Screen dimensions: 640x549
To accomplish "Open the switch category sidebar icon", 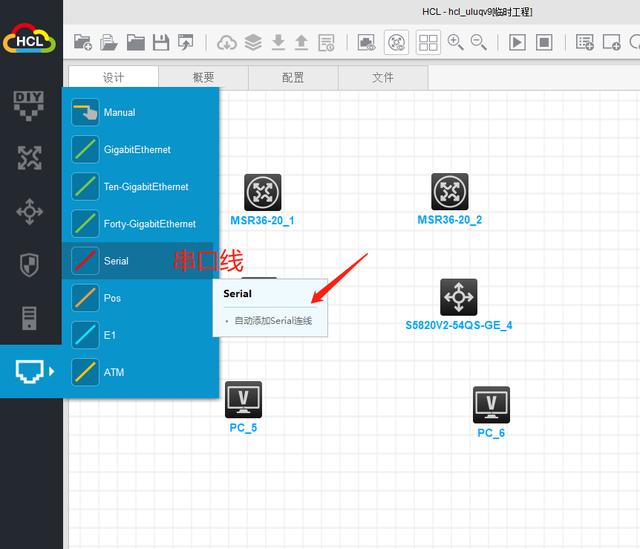I will click(29, 211).
